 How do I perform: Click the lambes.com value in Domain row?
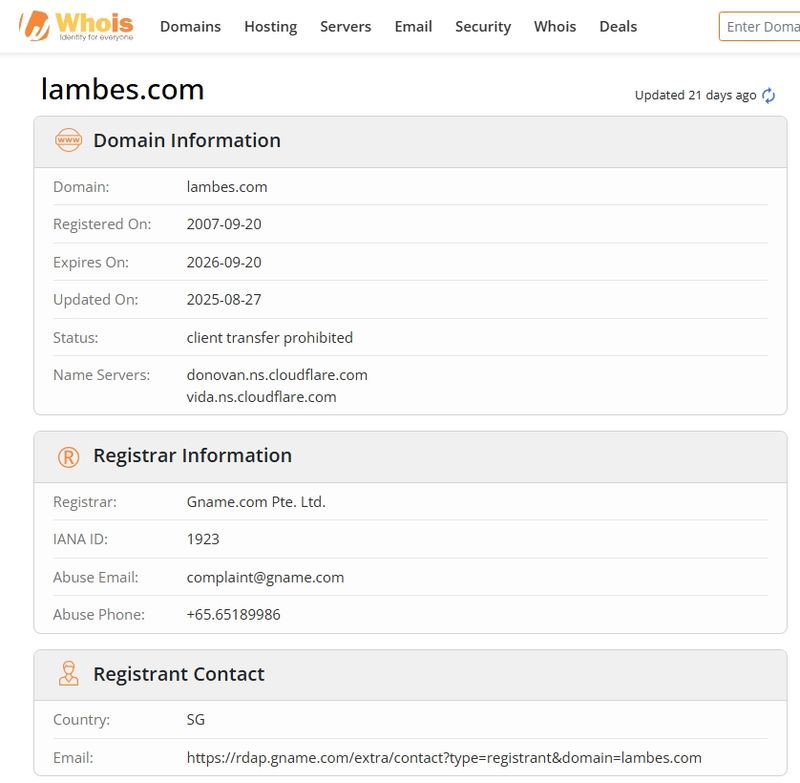227,187
